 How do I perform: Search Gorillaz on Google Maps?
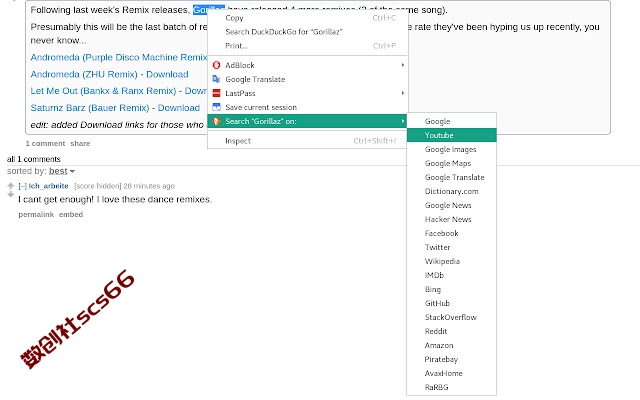coord(452,163)
